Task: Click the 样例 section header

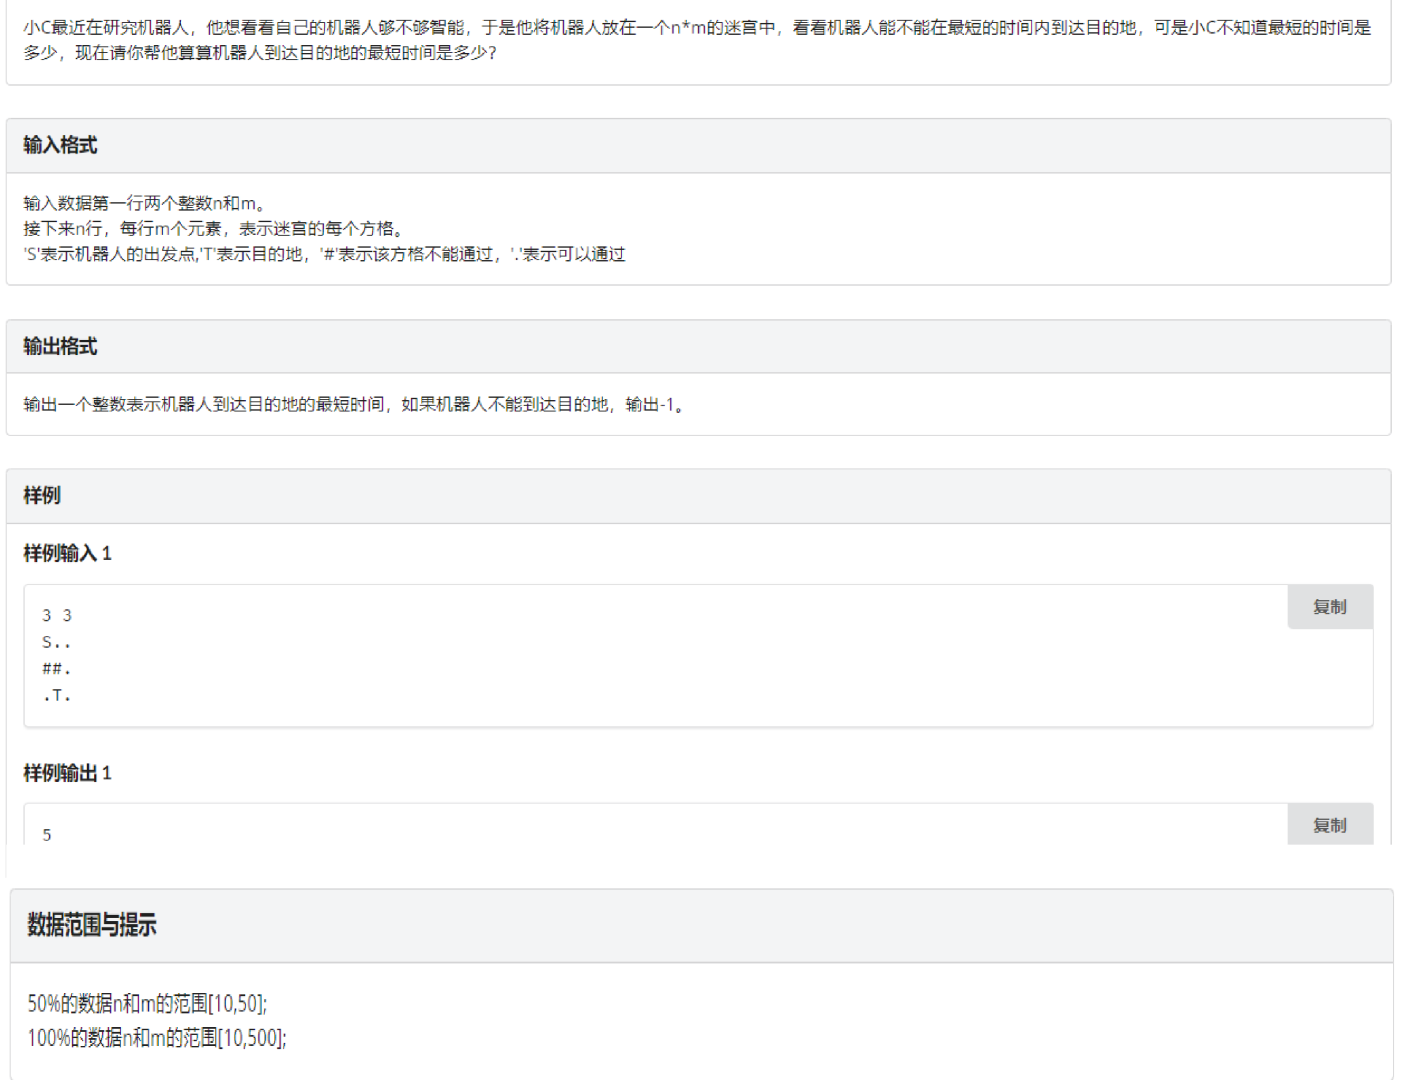Action: pyautogui.click(x=42, y=496)
